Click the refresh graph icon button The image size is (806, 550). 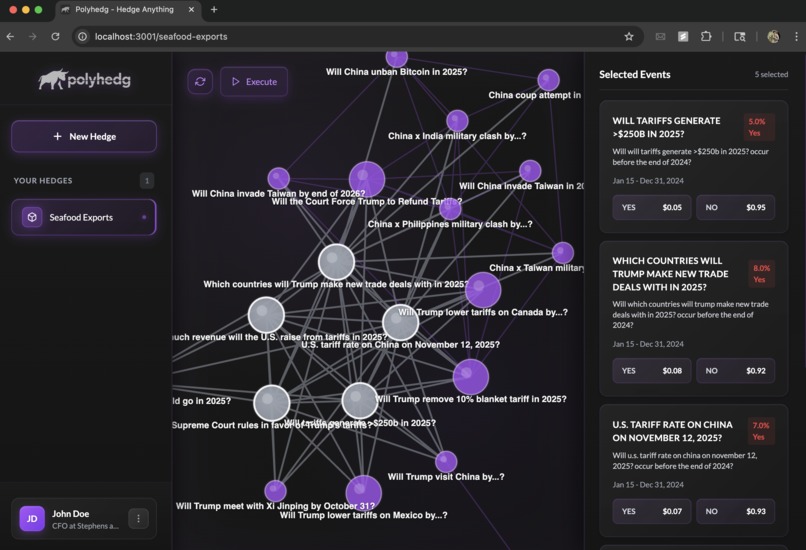[200, 82]
